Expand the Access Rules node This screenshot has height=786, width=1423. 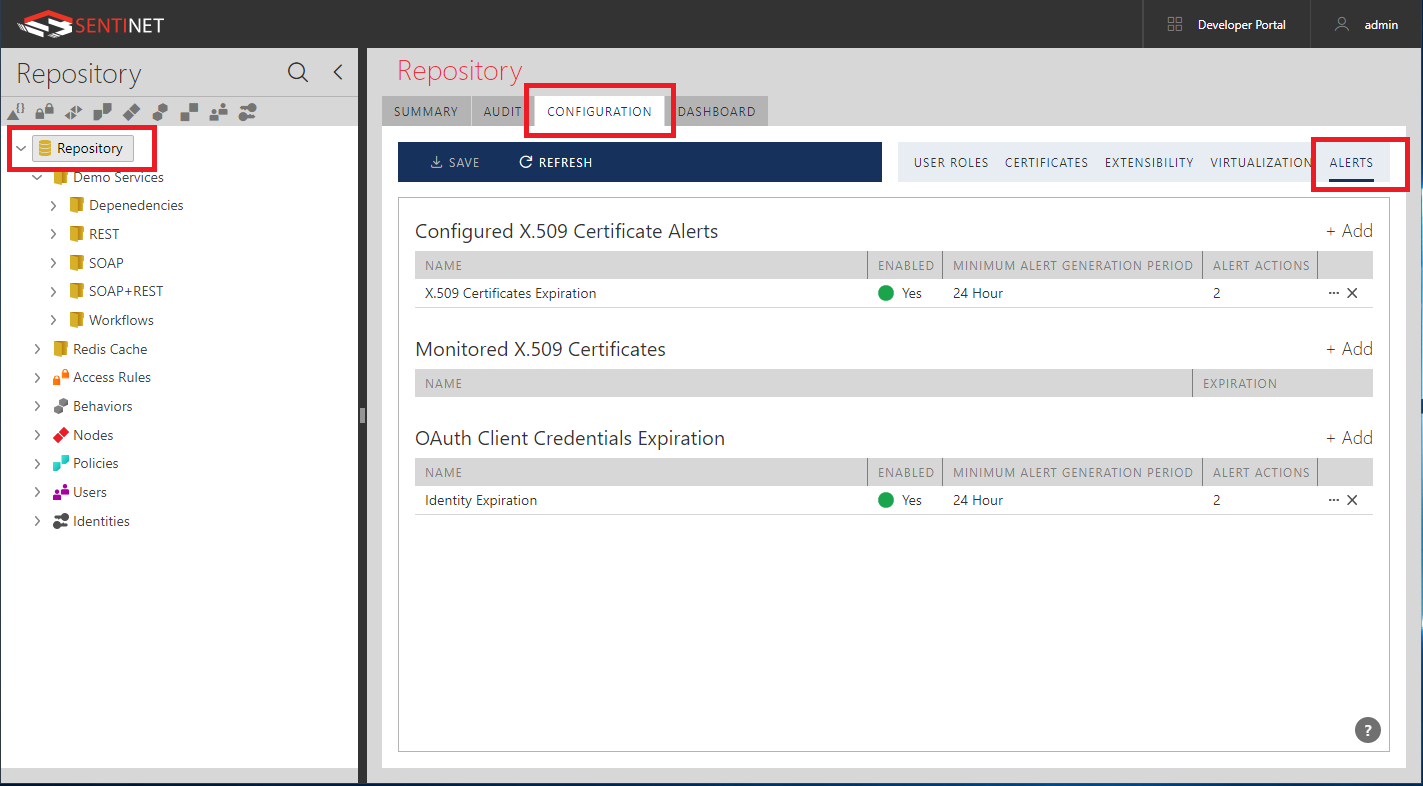tap(37, 377)
